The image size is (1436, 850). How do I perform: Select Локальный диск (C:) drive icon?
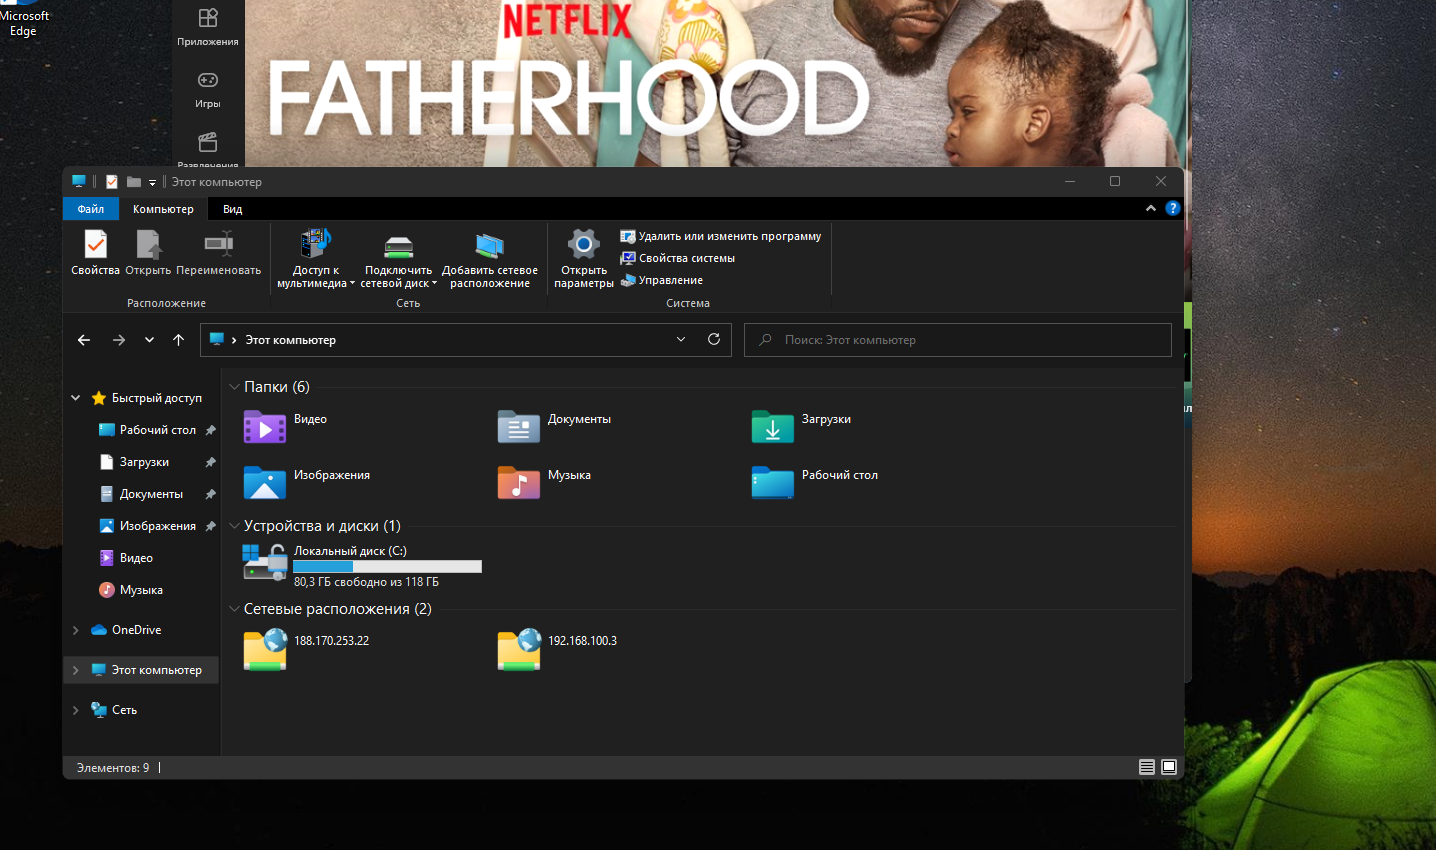point(265,562)
